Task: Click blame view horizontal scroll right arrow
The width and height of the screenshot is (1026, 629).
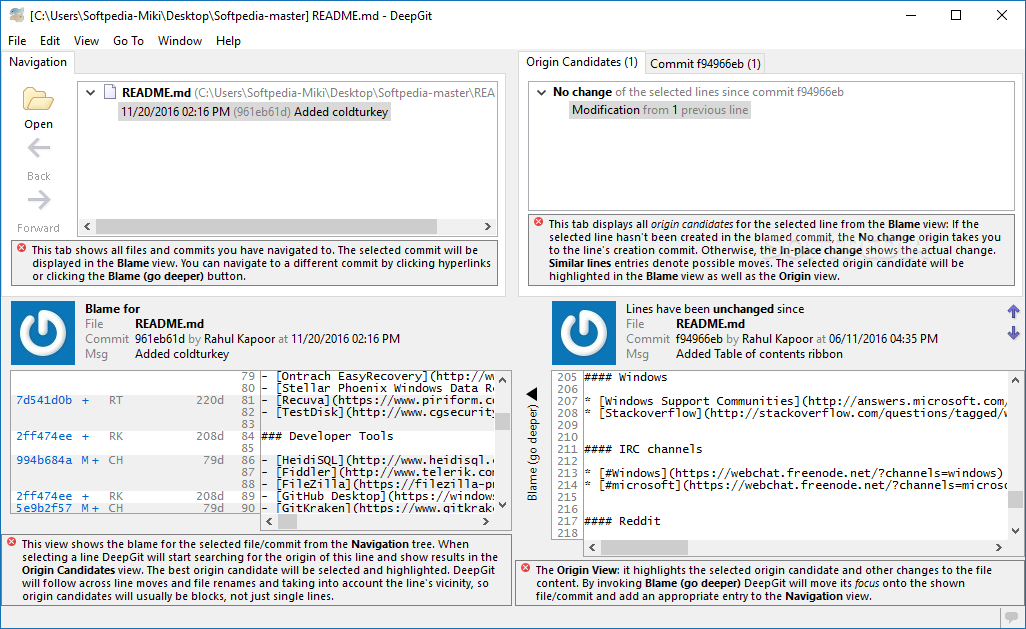Action: pos(486,522)
